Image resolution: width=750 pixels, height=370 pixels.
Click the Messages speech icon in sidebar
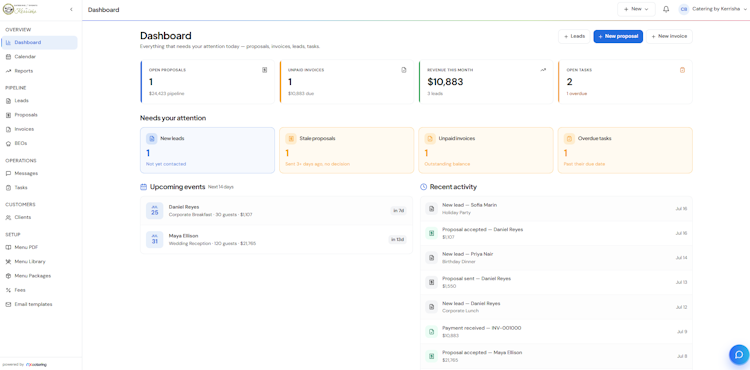tap(9, 174)
